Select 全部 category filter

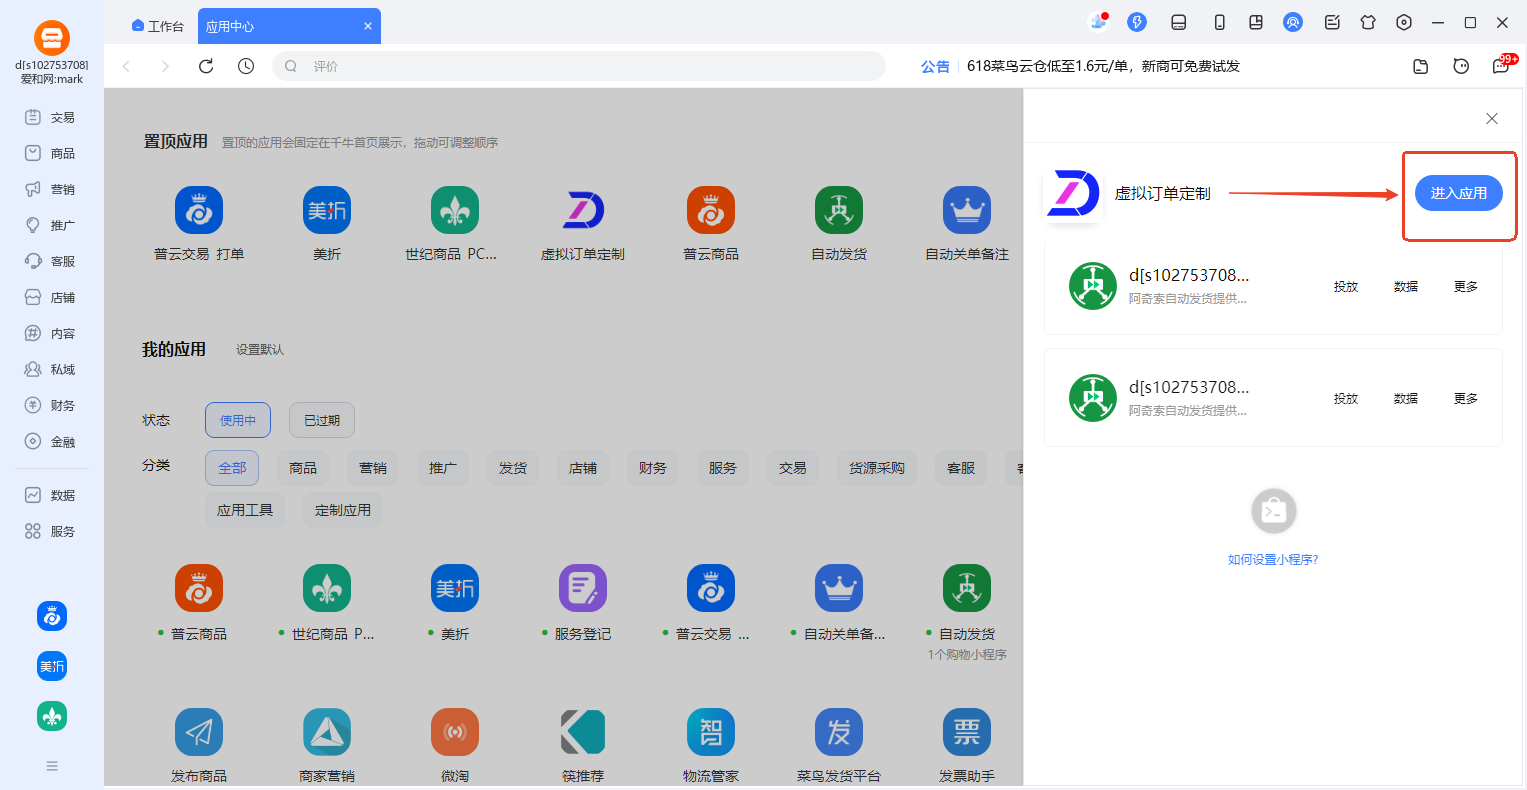coord(232,468)
